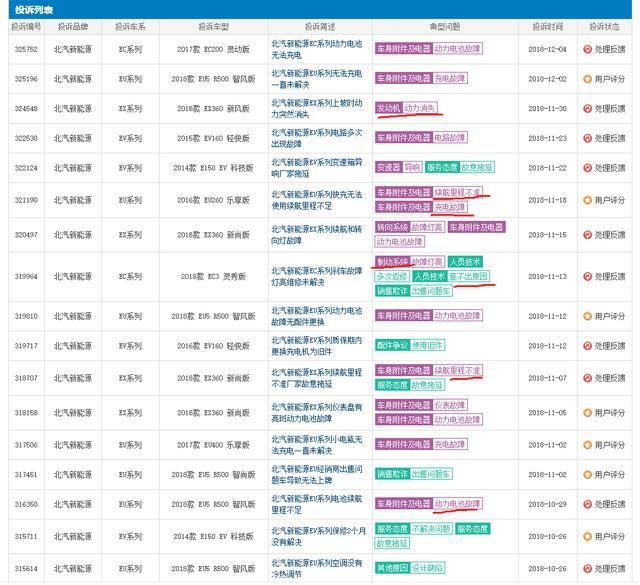Open complaint EV系列质保期内更换充电机为旧件
This screenshot has height=585, width=640.
pyautogui.click(x=317, y=346)
